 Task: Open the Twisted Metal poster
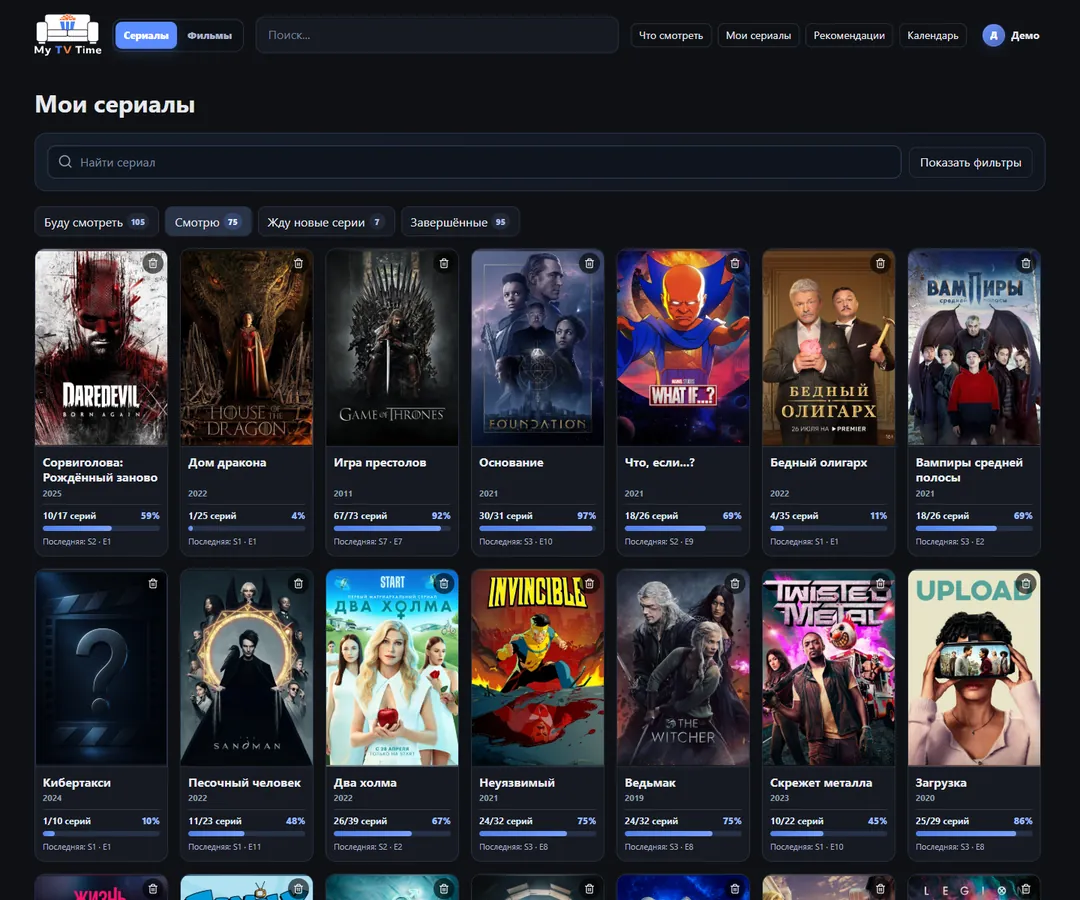coord(829,667)
